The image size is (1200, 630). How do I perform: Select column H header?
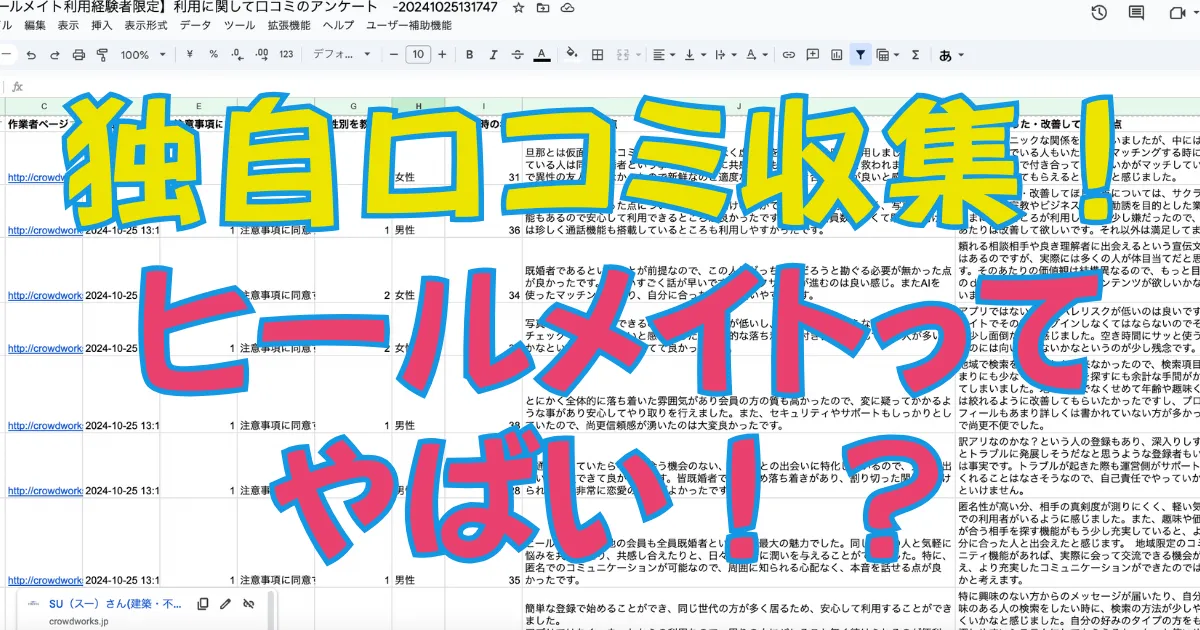point(418,105)
